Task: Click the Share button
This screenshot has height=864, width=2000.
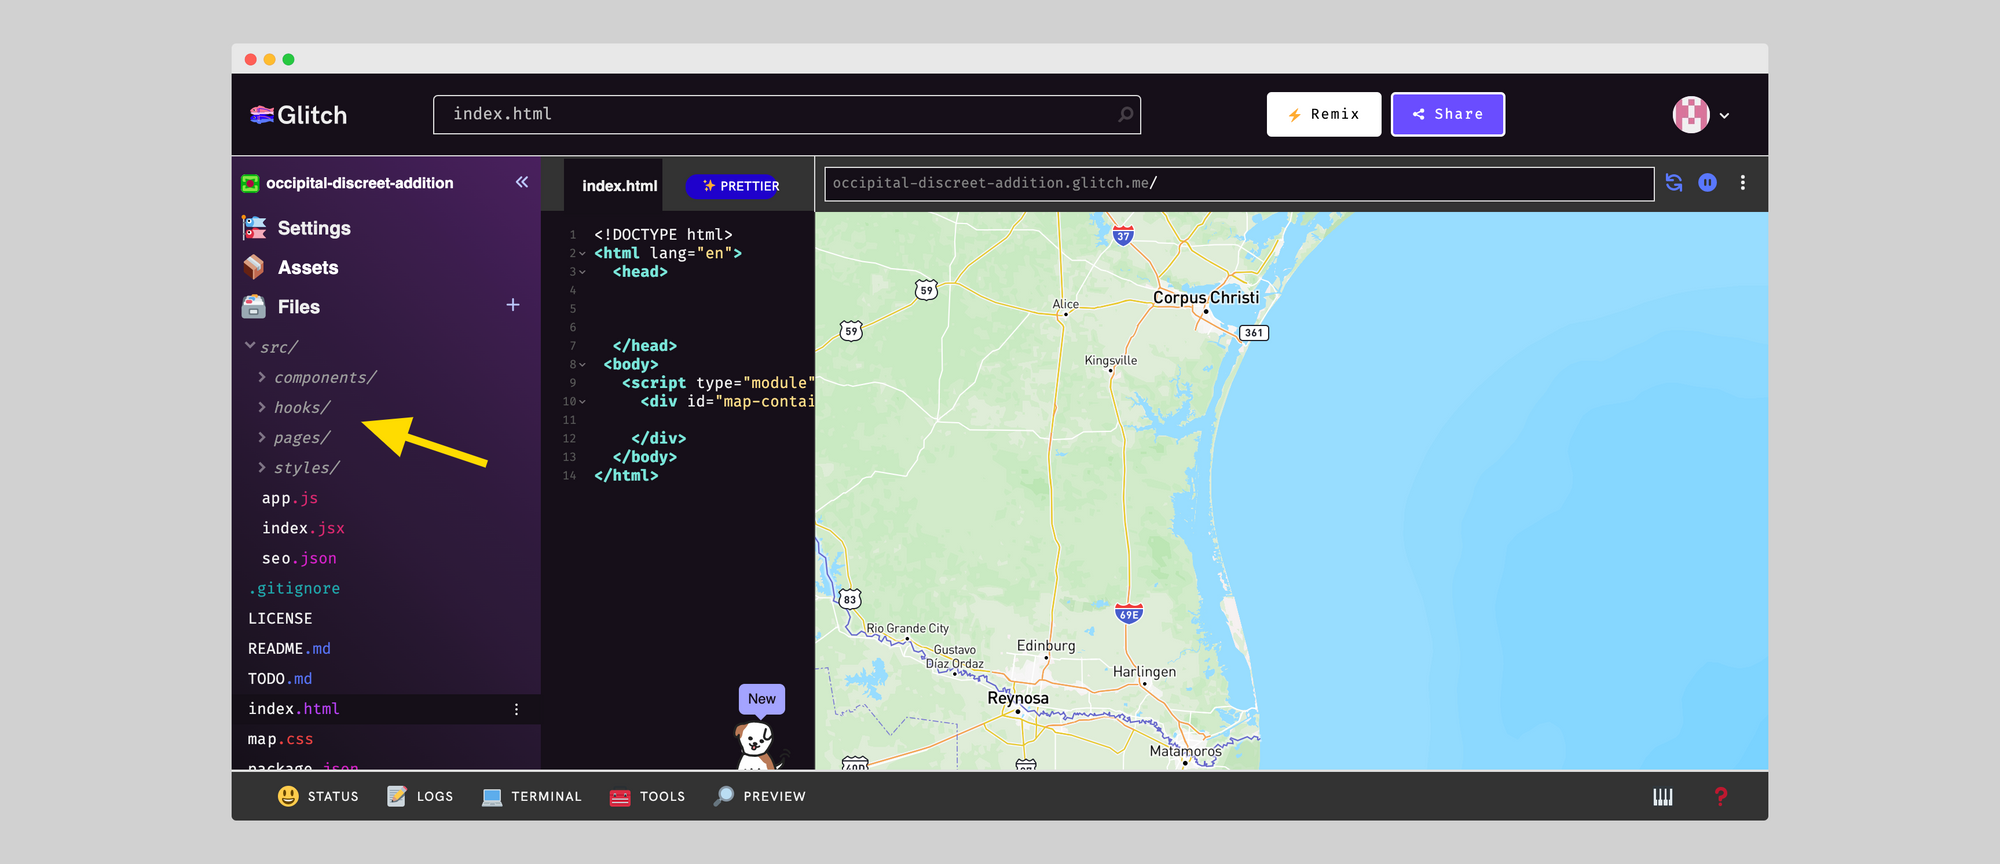Action: tap(1447, 115)
